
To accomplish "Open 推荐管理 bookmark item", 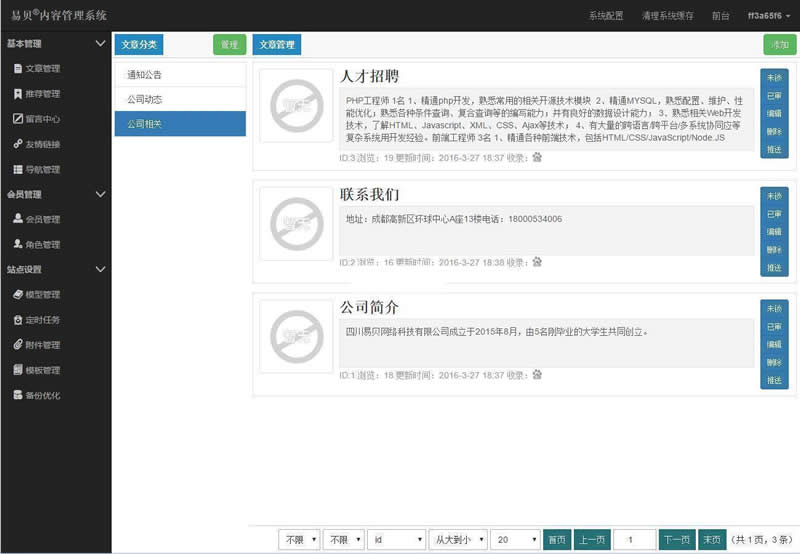I will click(42, 94).
